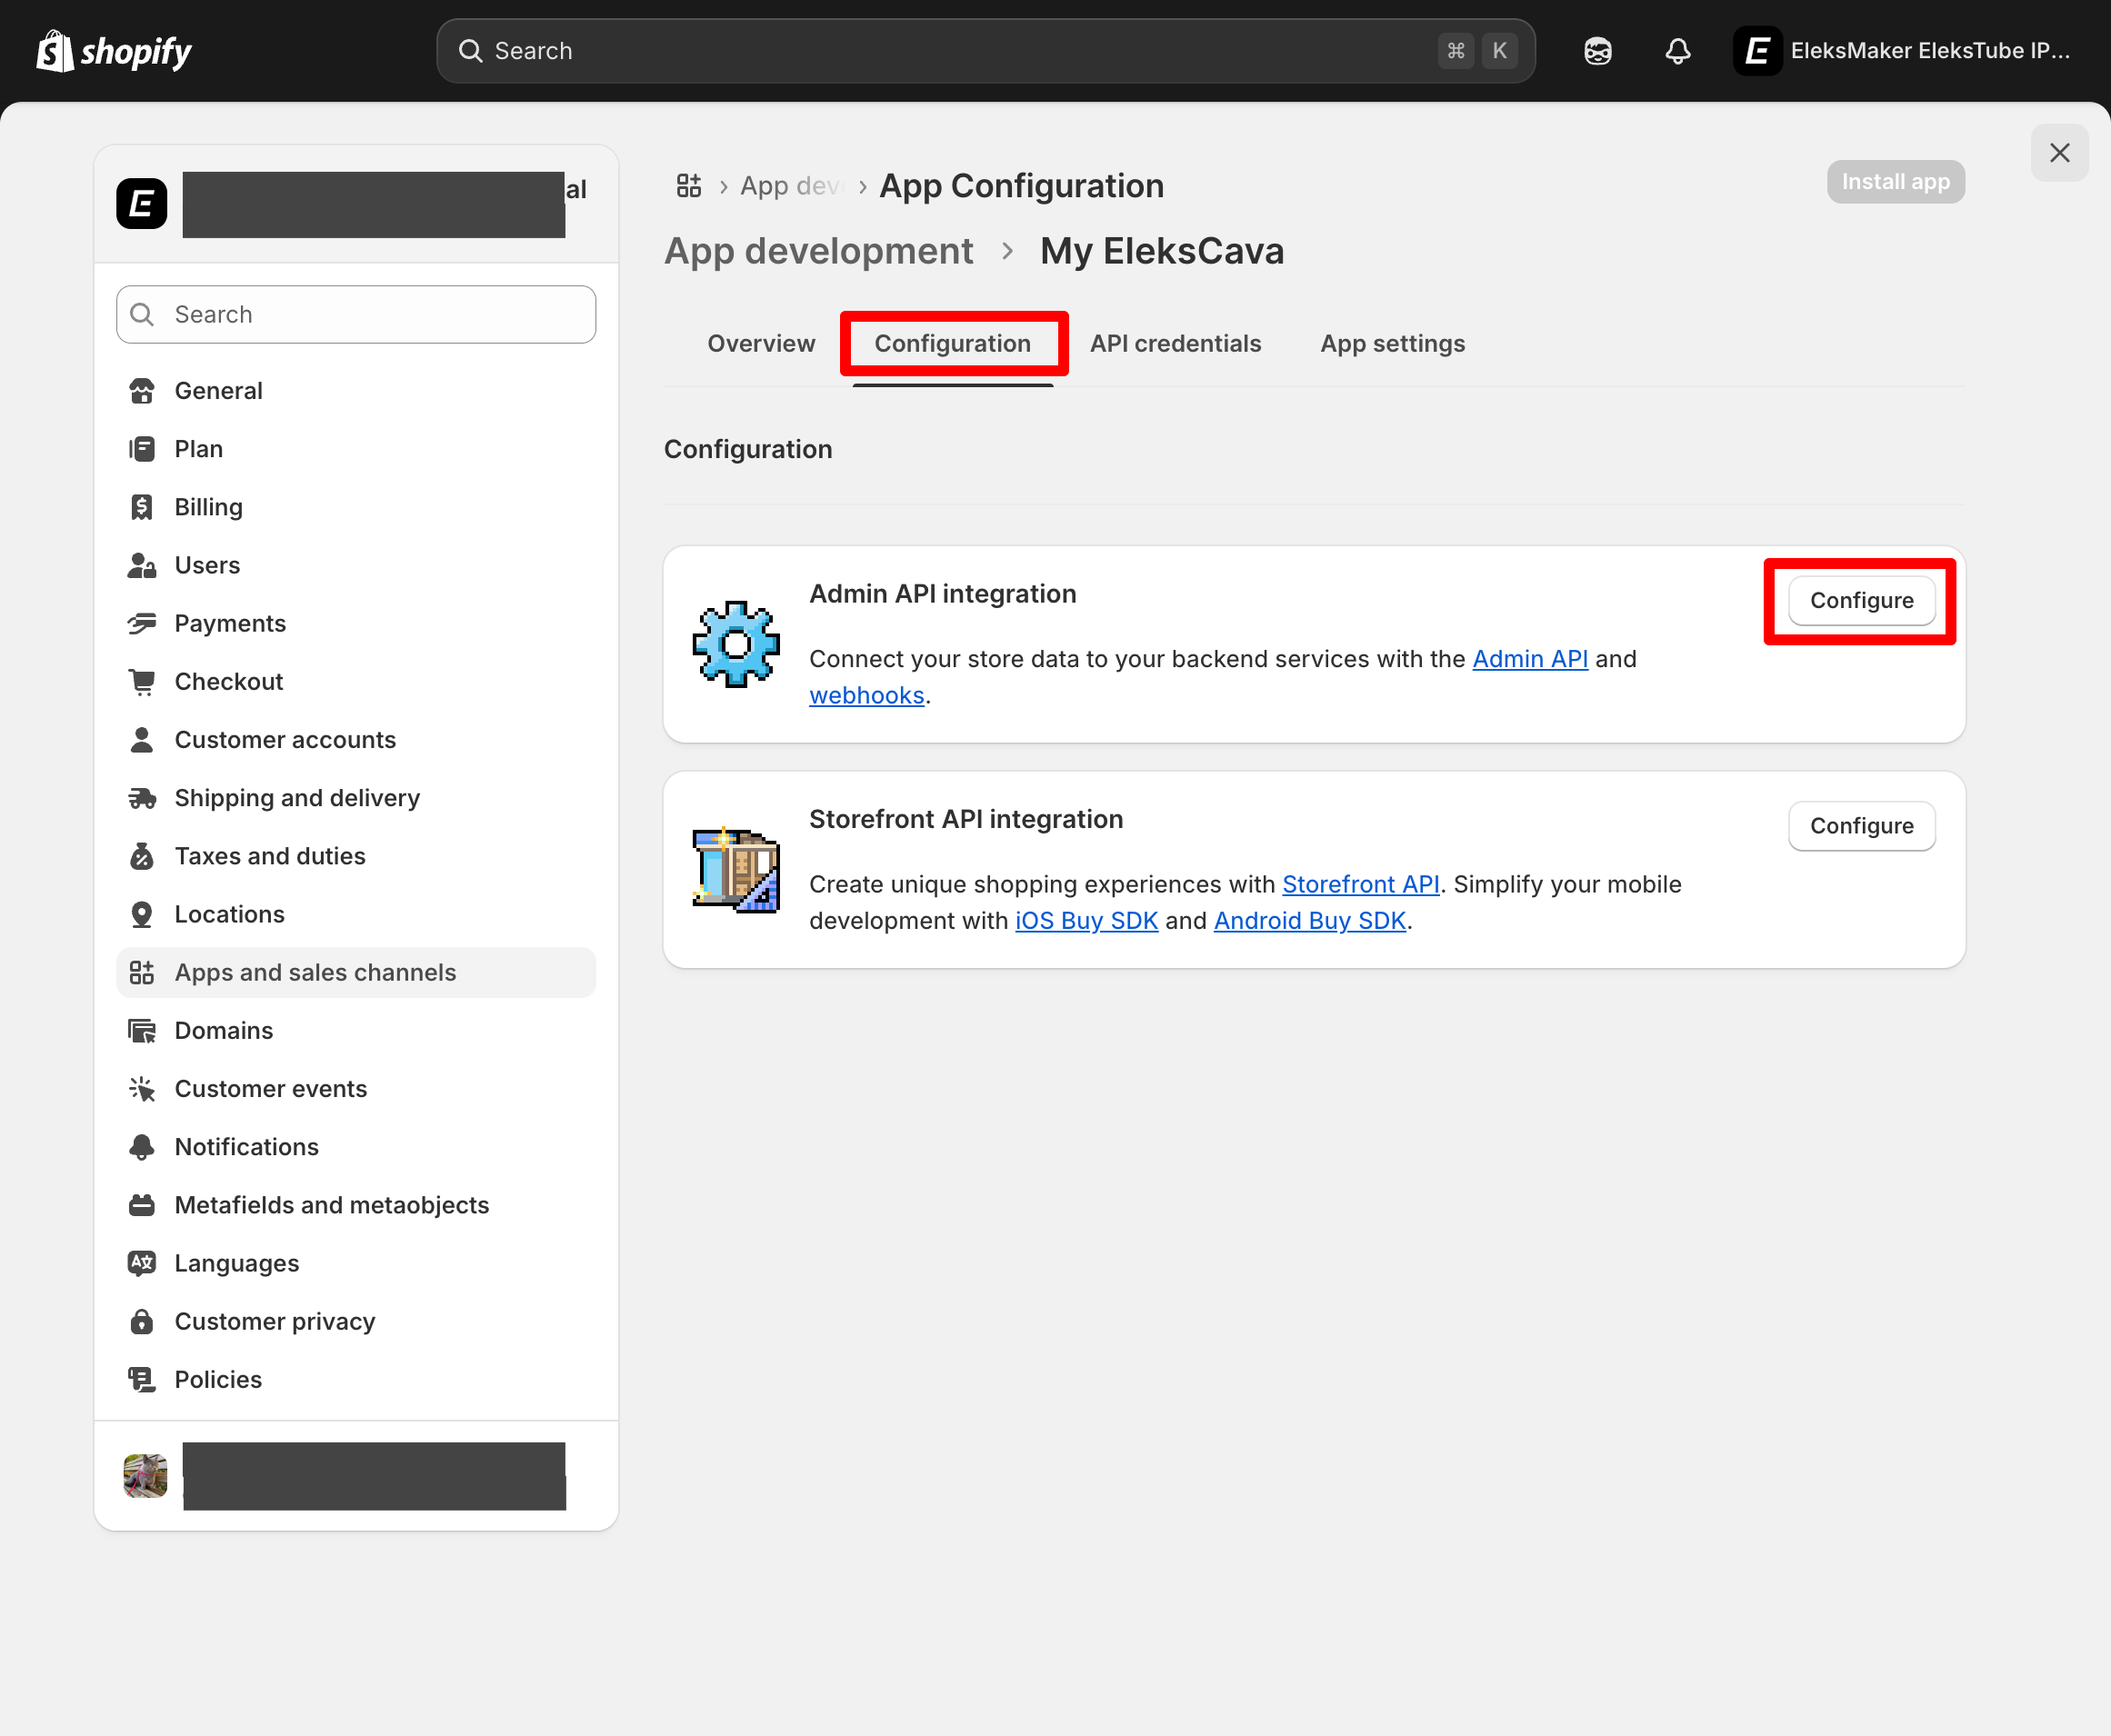2111x1736 pixels.
Task: Open Notifications settings
Action: [x=246, y=1146]
